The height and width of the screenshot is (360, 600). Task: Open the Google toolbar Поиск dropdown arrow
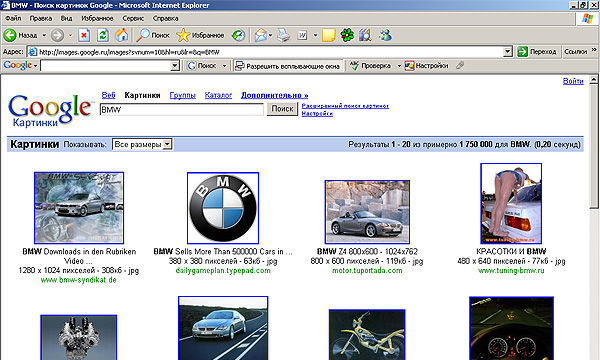(225, 66)
